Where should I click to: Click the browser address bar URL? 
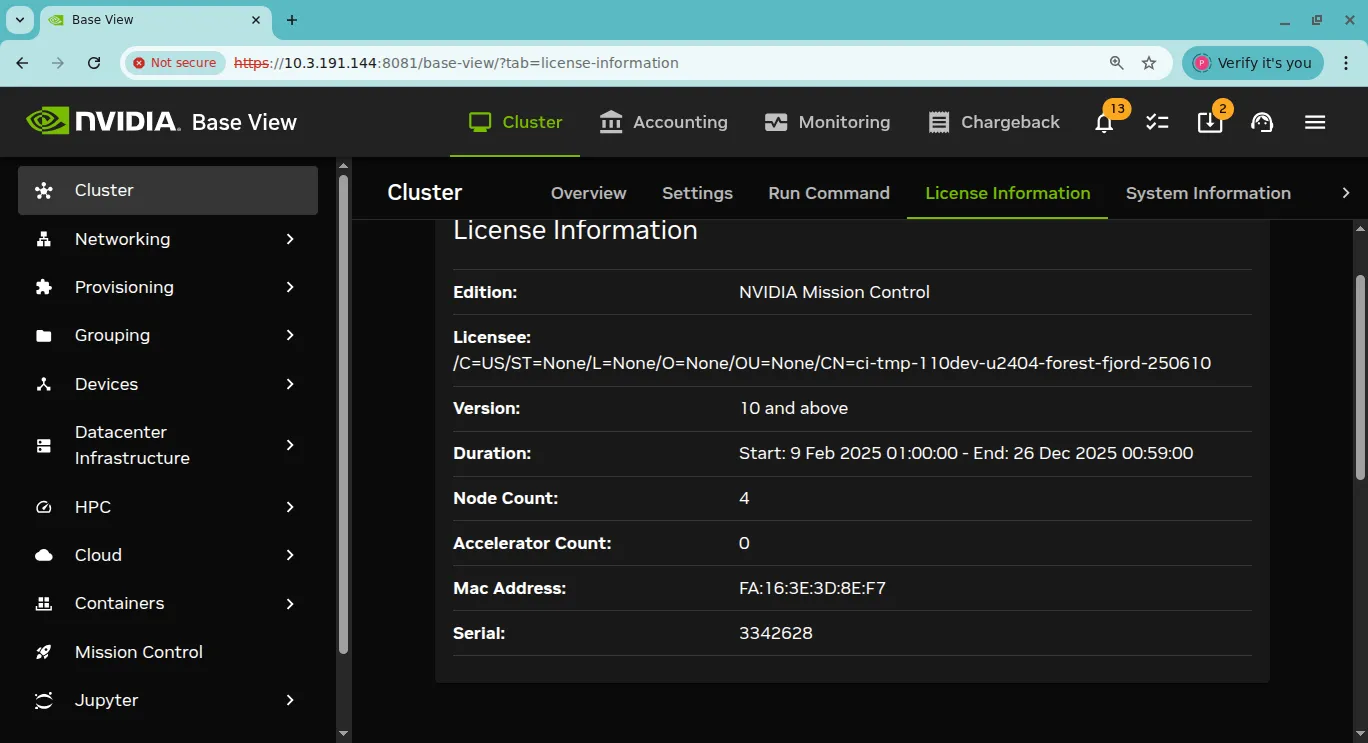[456, 62]
